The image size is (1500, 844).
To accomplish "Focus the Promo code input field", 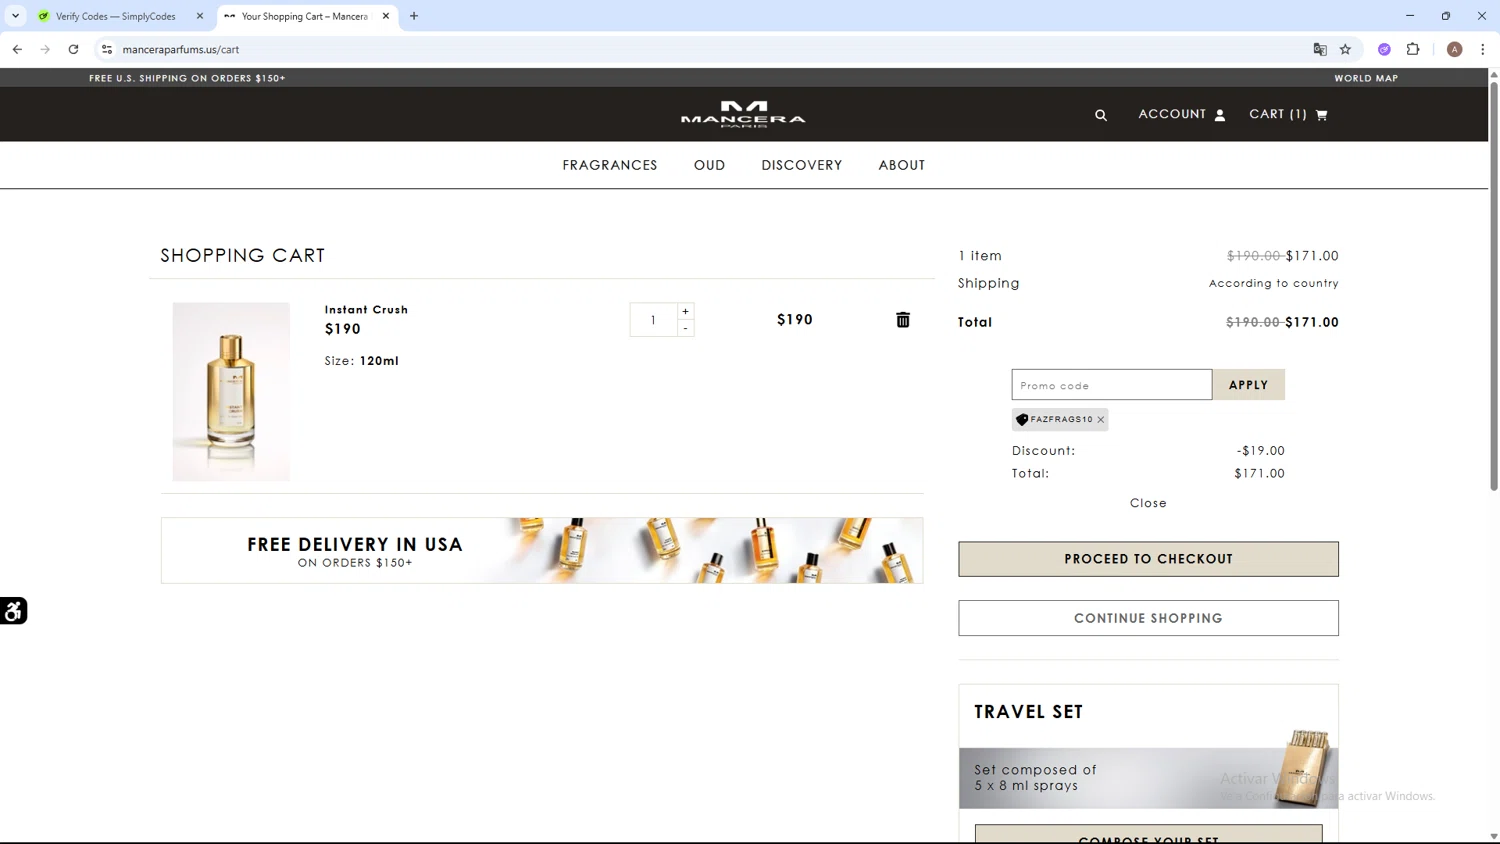I will tap(1112, 385).
